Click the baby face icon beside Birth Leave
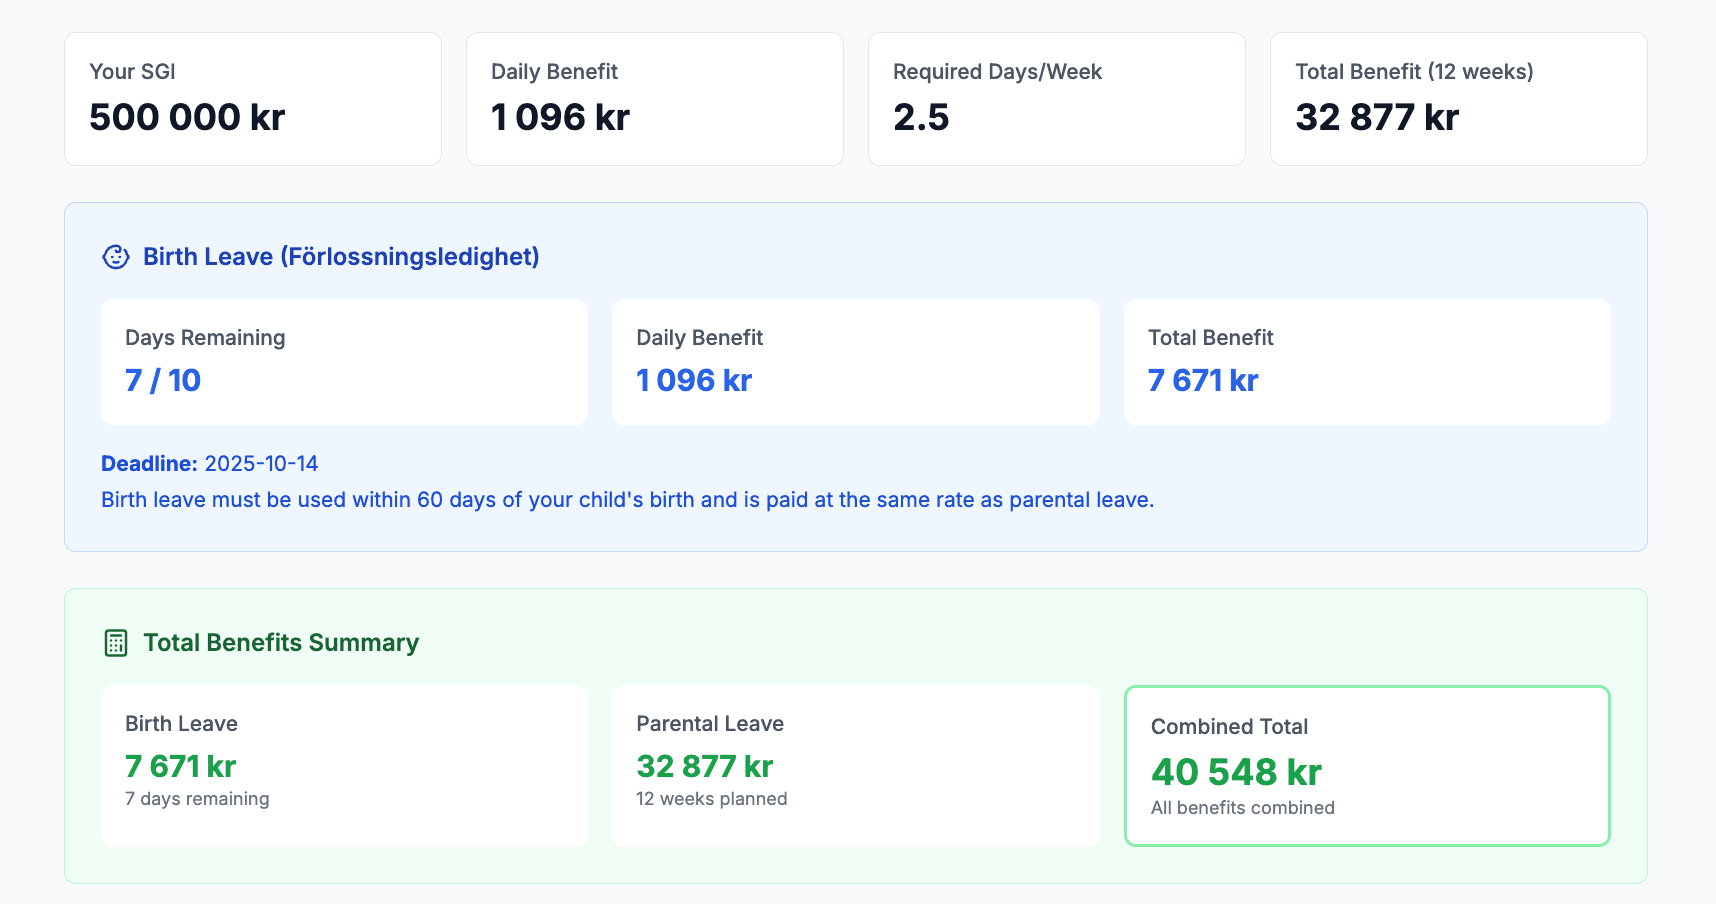 pos(116,257)
